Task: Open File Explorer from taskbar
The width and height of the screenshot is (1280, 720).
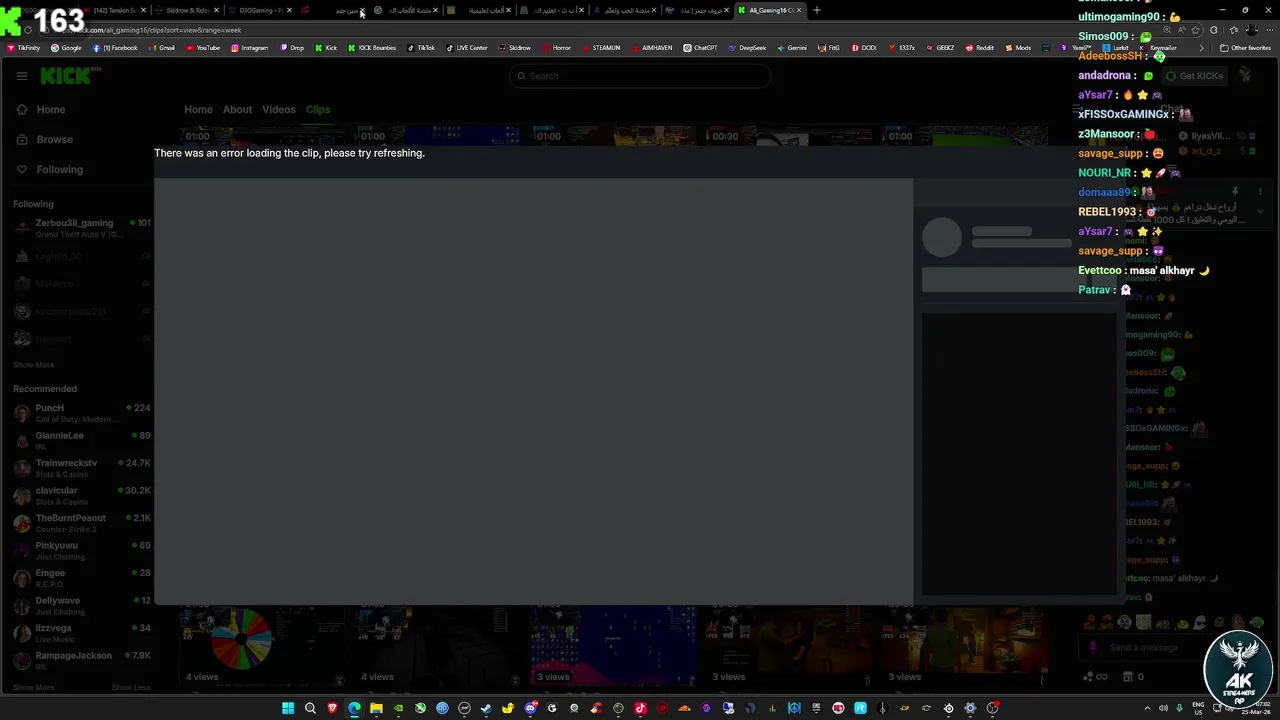Action: [376, 708]
